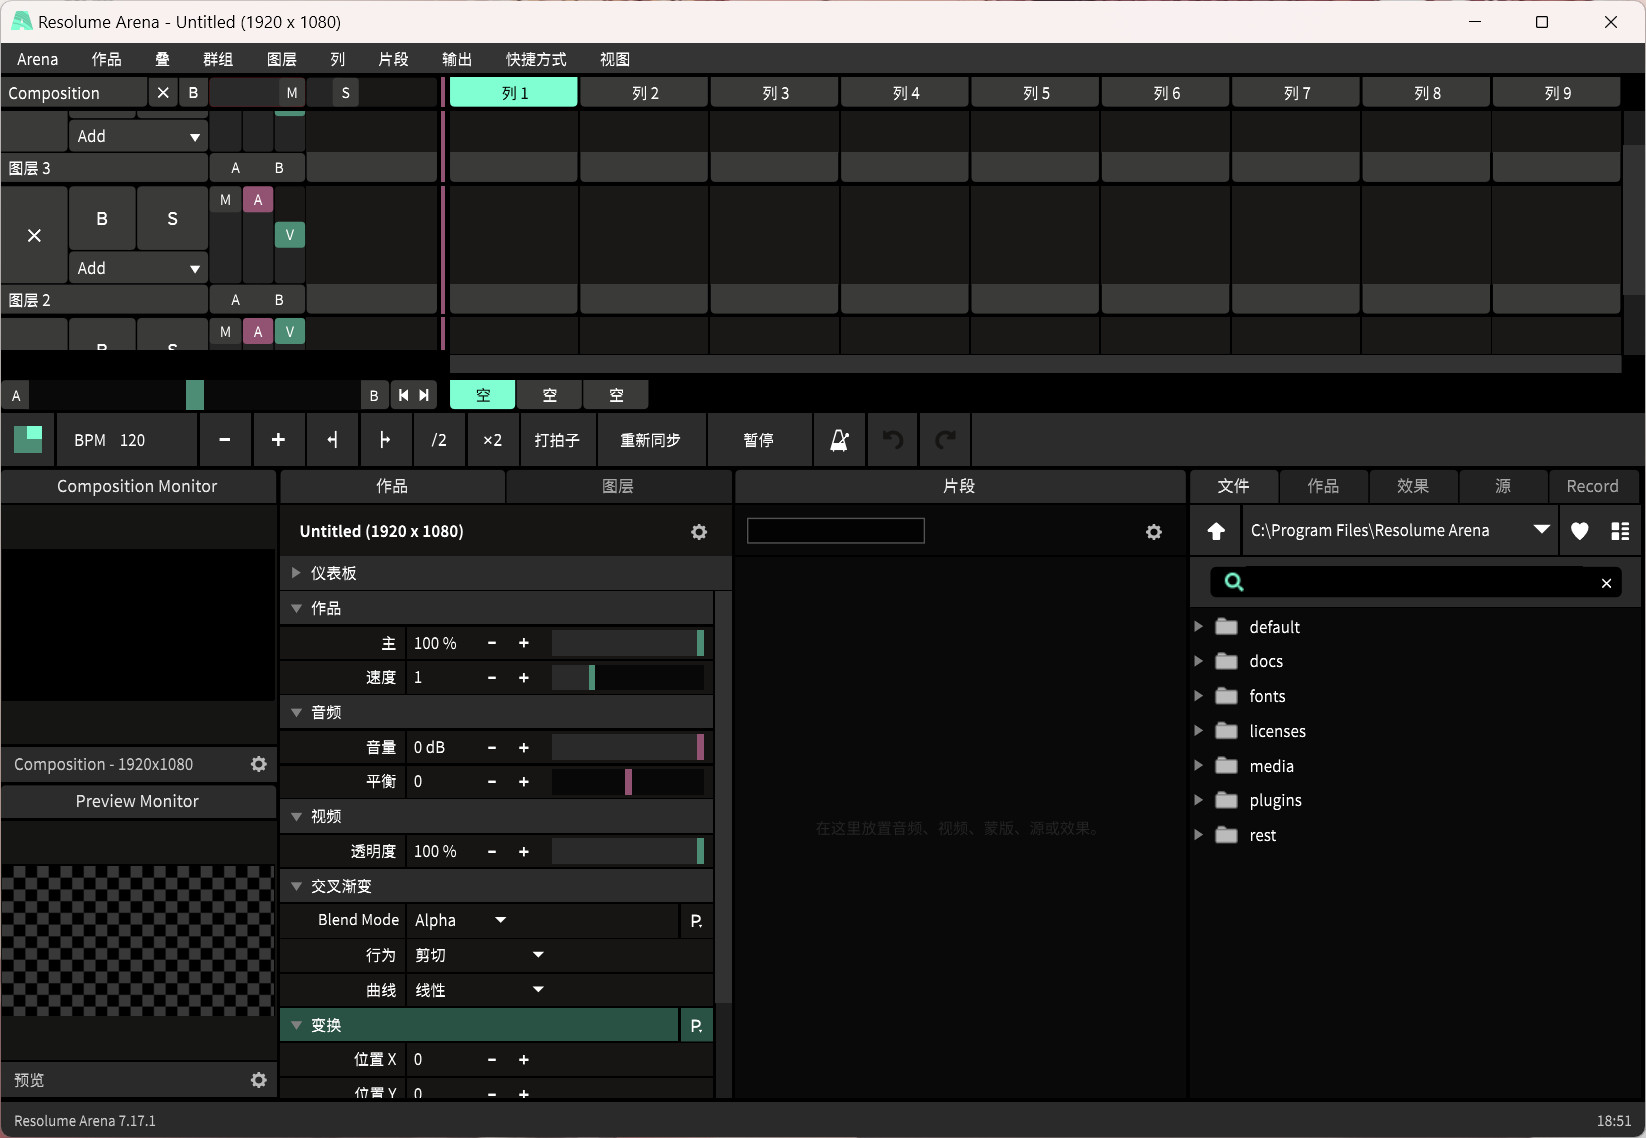Image resolution: width=1646 pixels, height=1138 pixels.
Task: Double BPM with ×2 button
Action: coord(492,440)
